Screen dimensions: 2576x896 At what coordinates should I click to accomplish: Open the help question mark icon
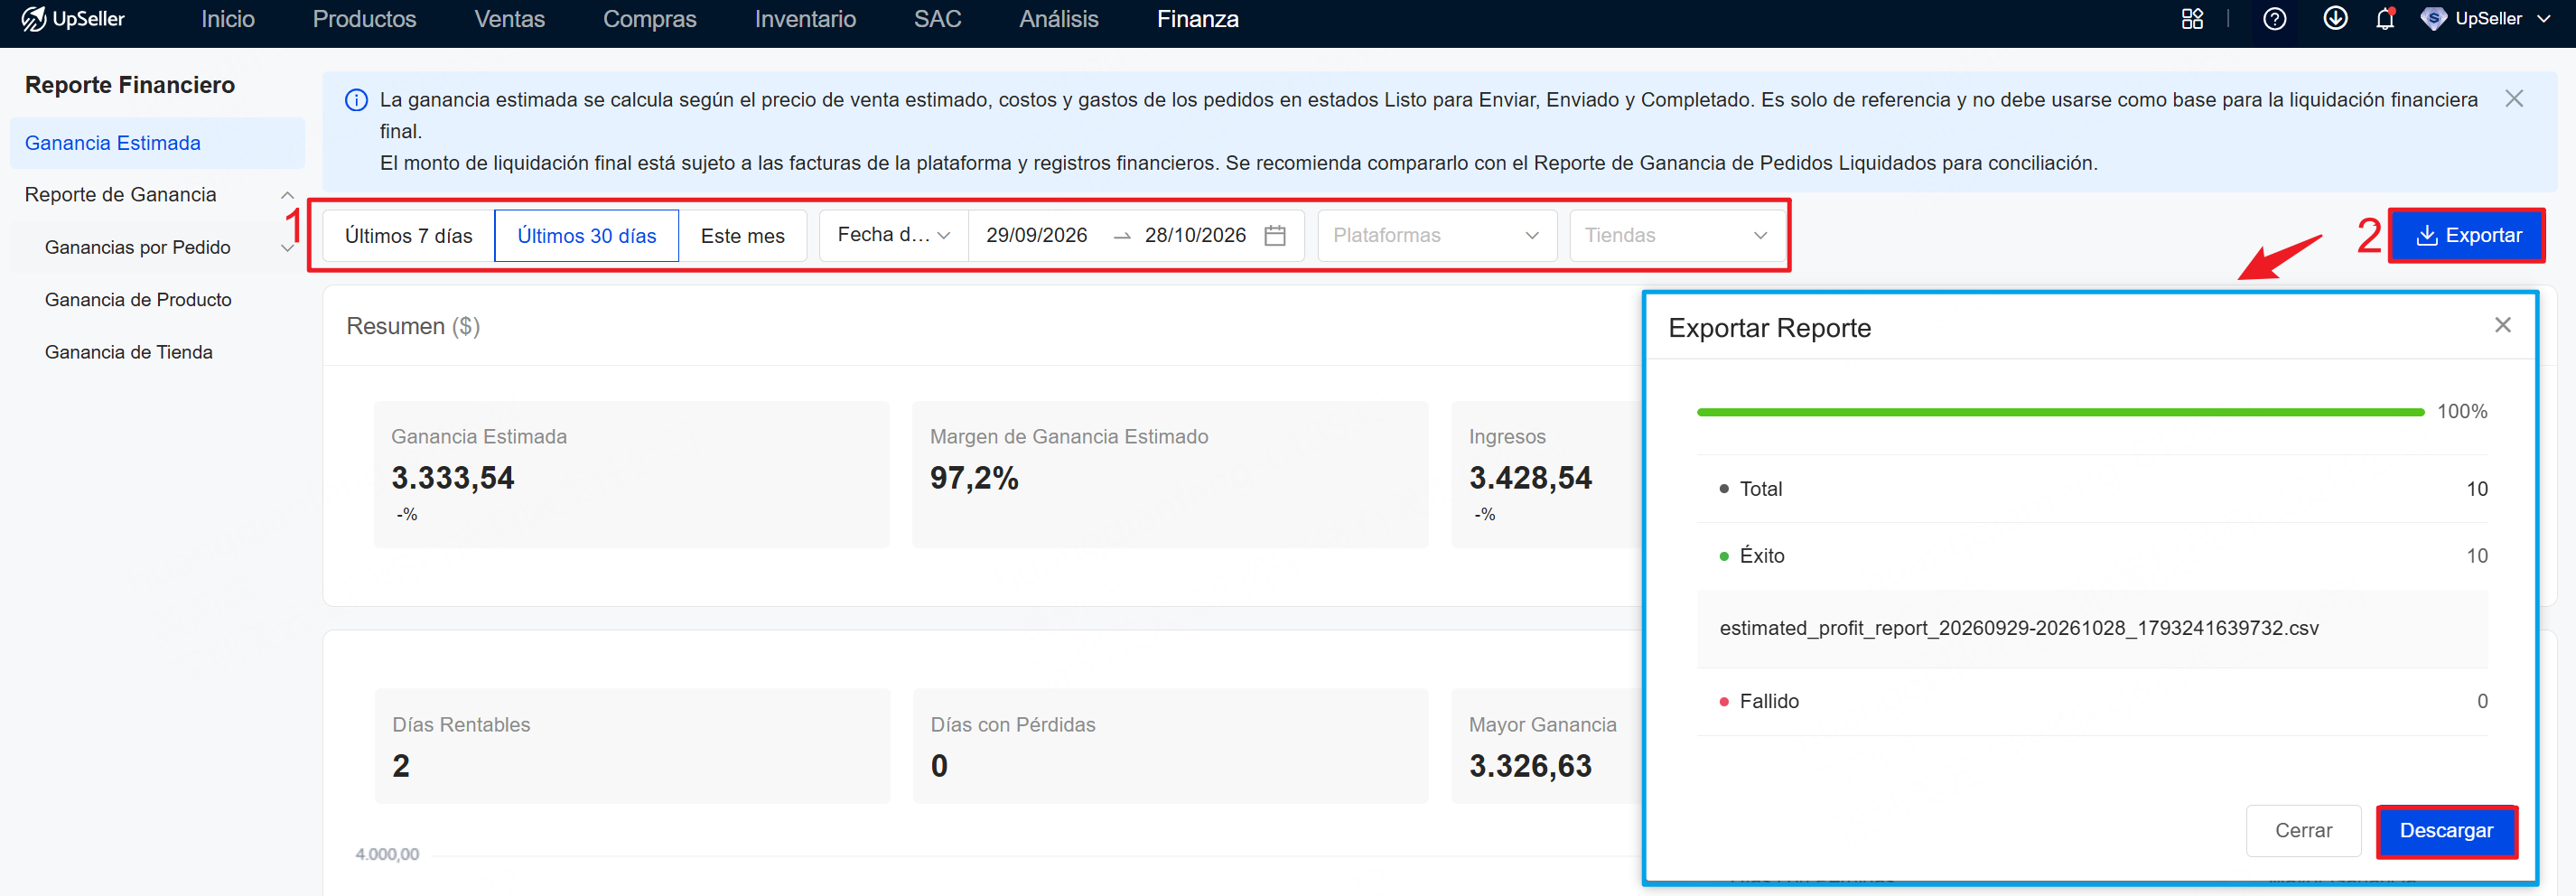(x=2274, y=19)
